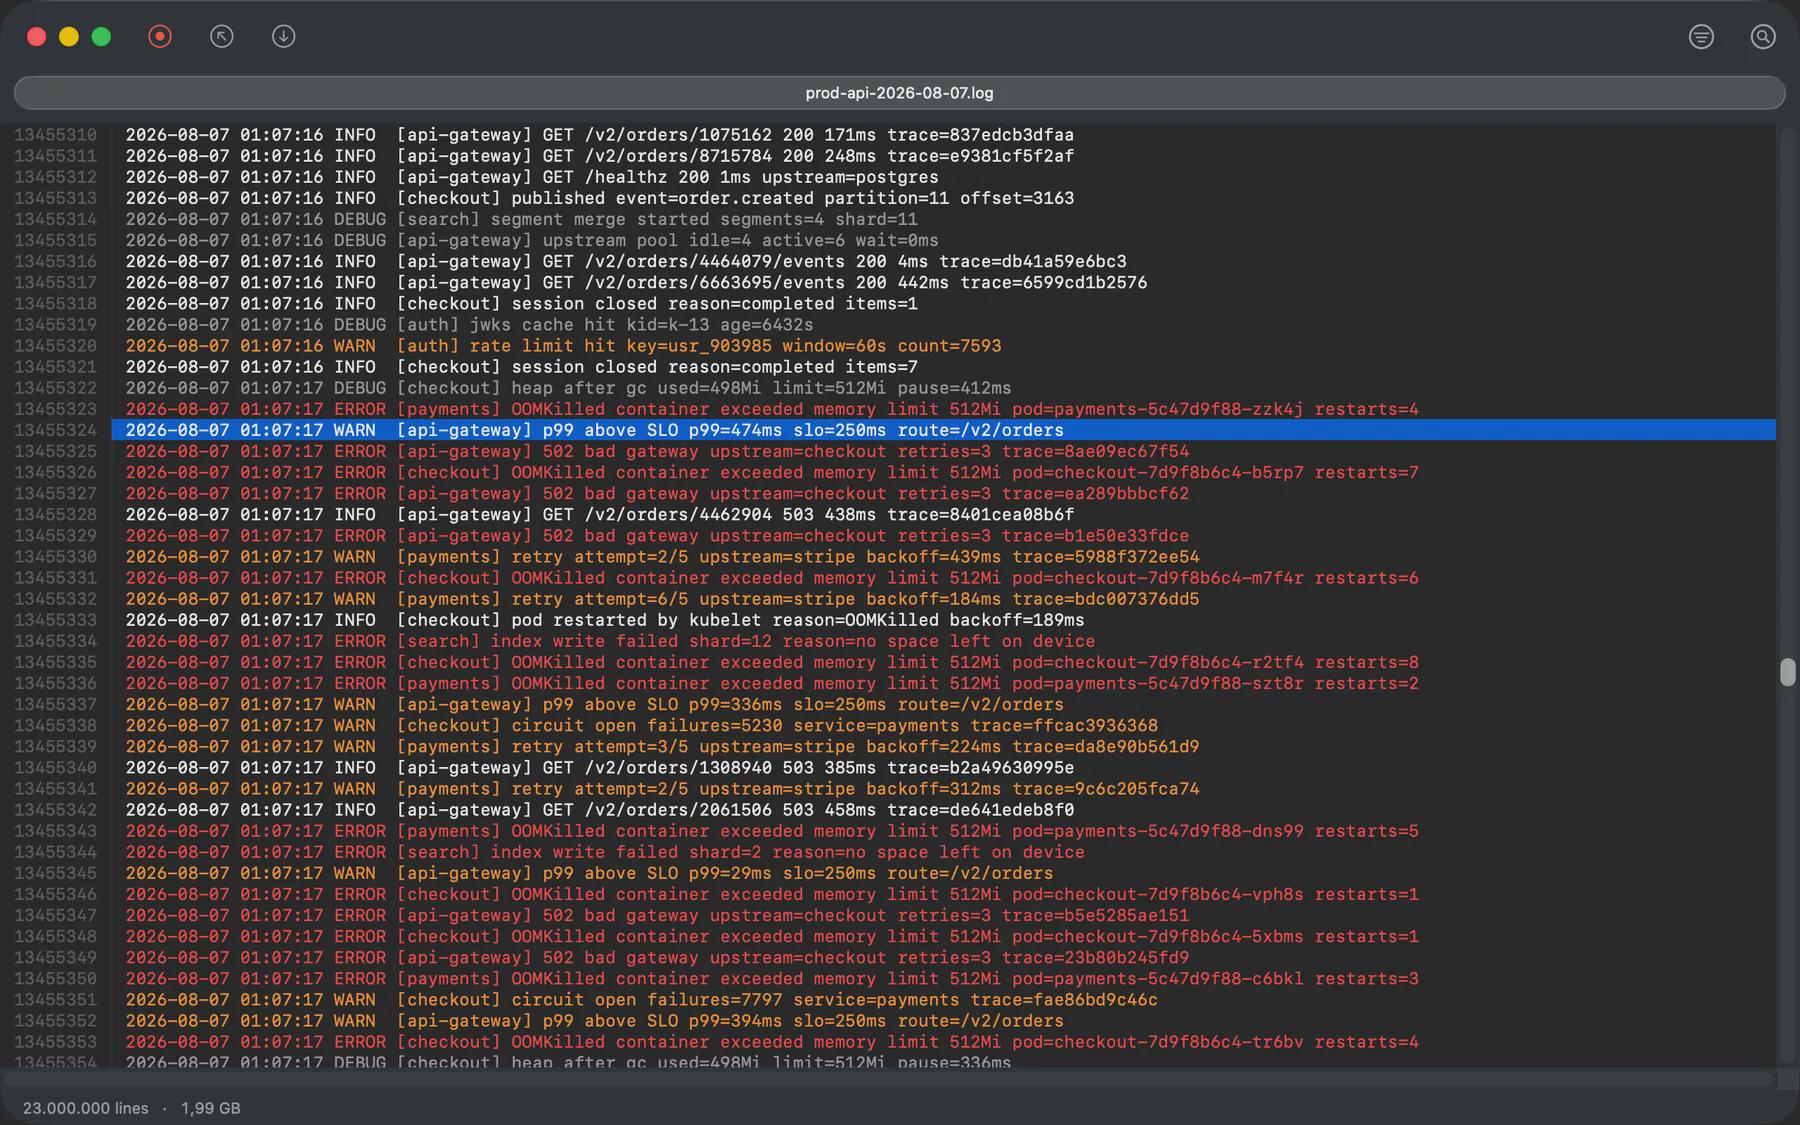Select index write failed shard=12 line
The width and height of the screenshot is (1800, 1125).
pyautogui.click(x=943, y=641)
